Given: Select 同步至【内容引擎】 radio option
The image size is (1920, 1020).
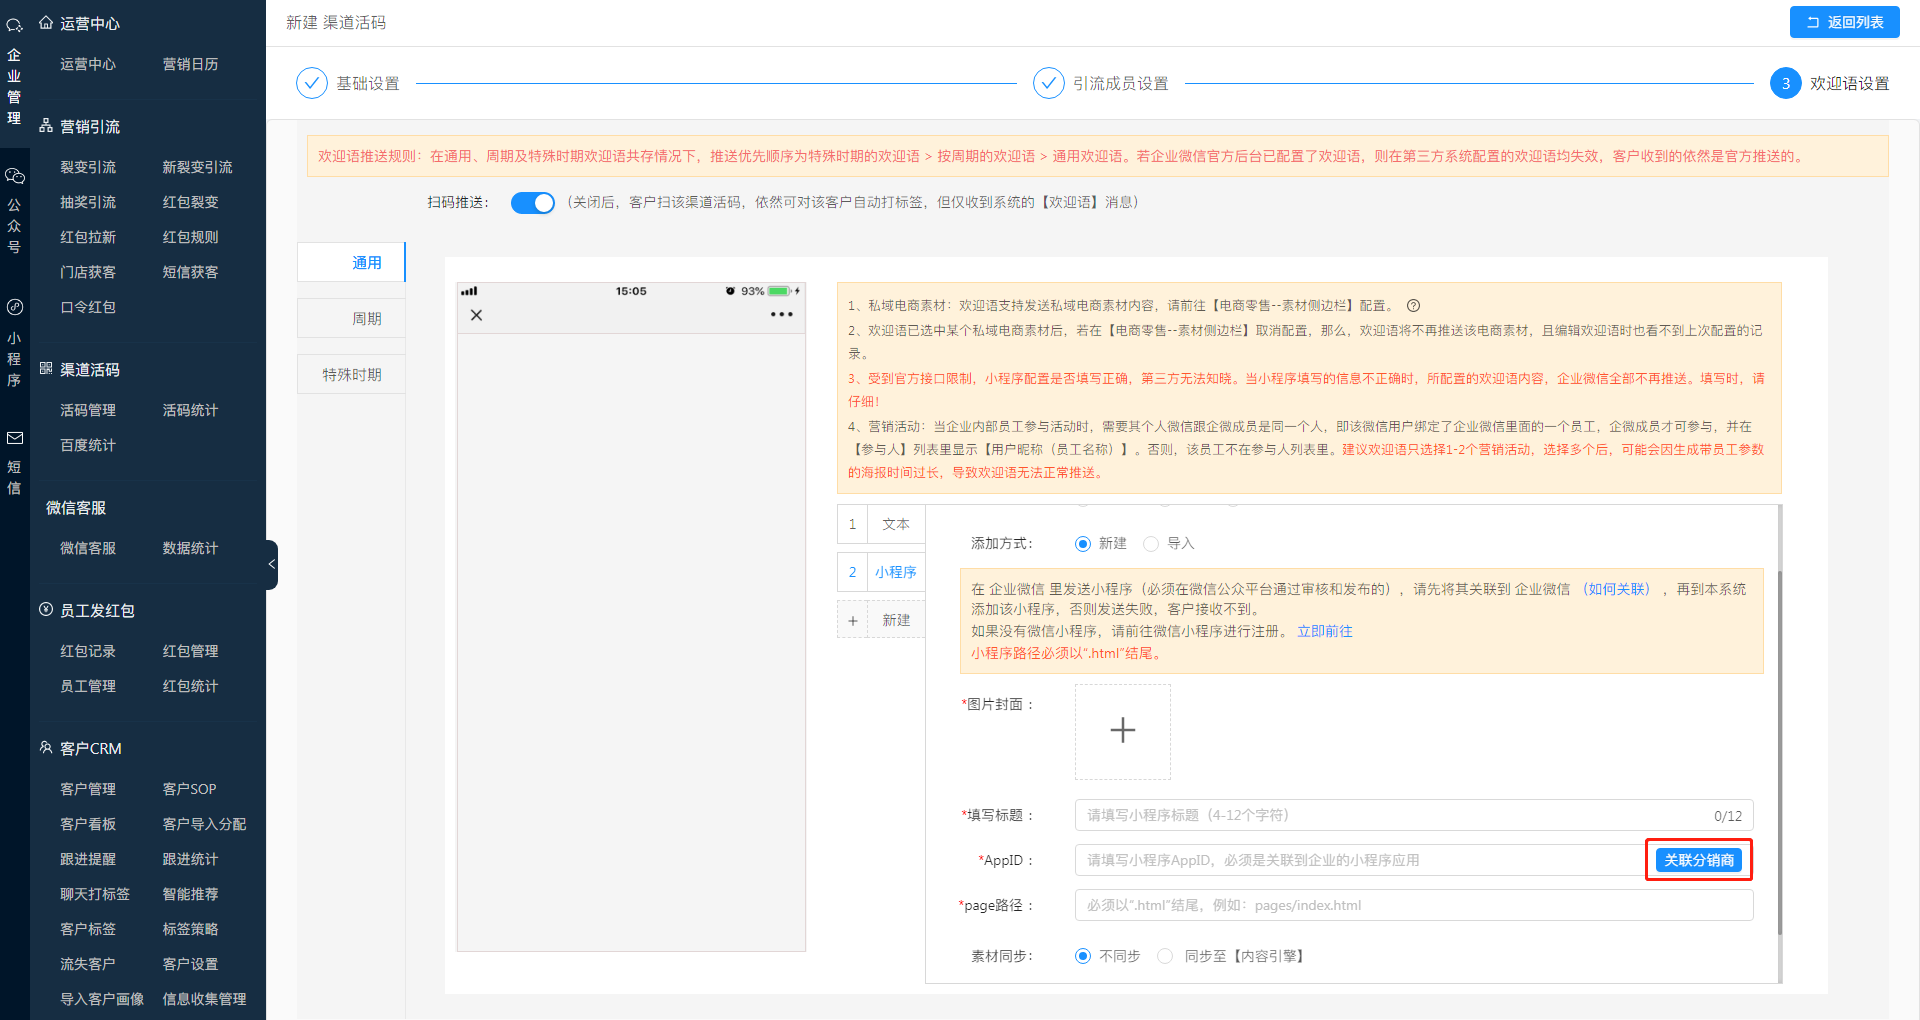Looking at the screenshot, I should pyautogui.click(x=1164, y=956).
